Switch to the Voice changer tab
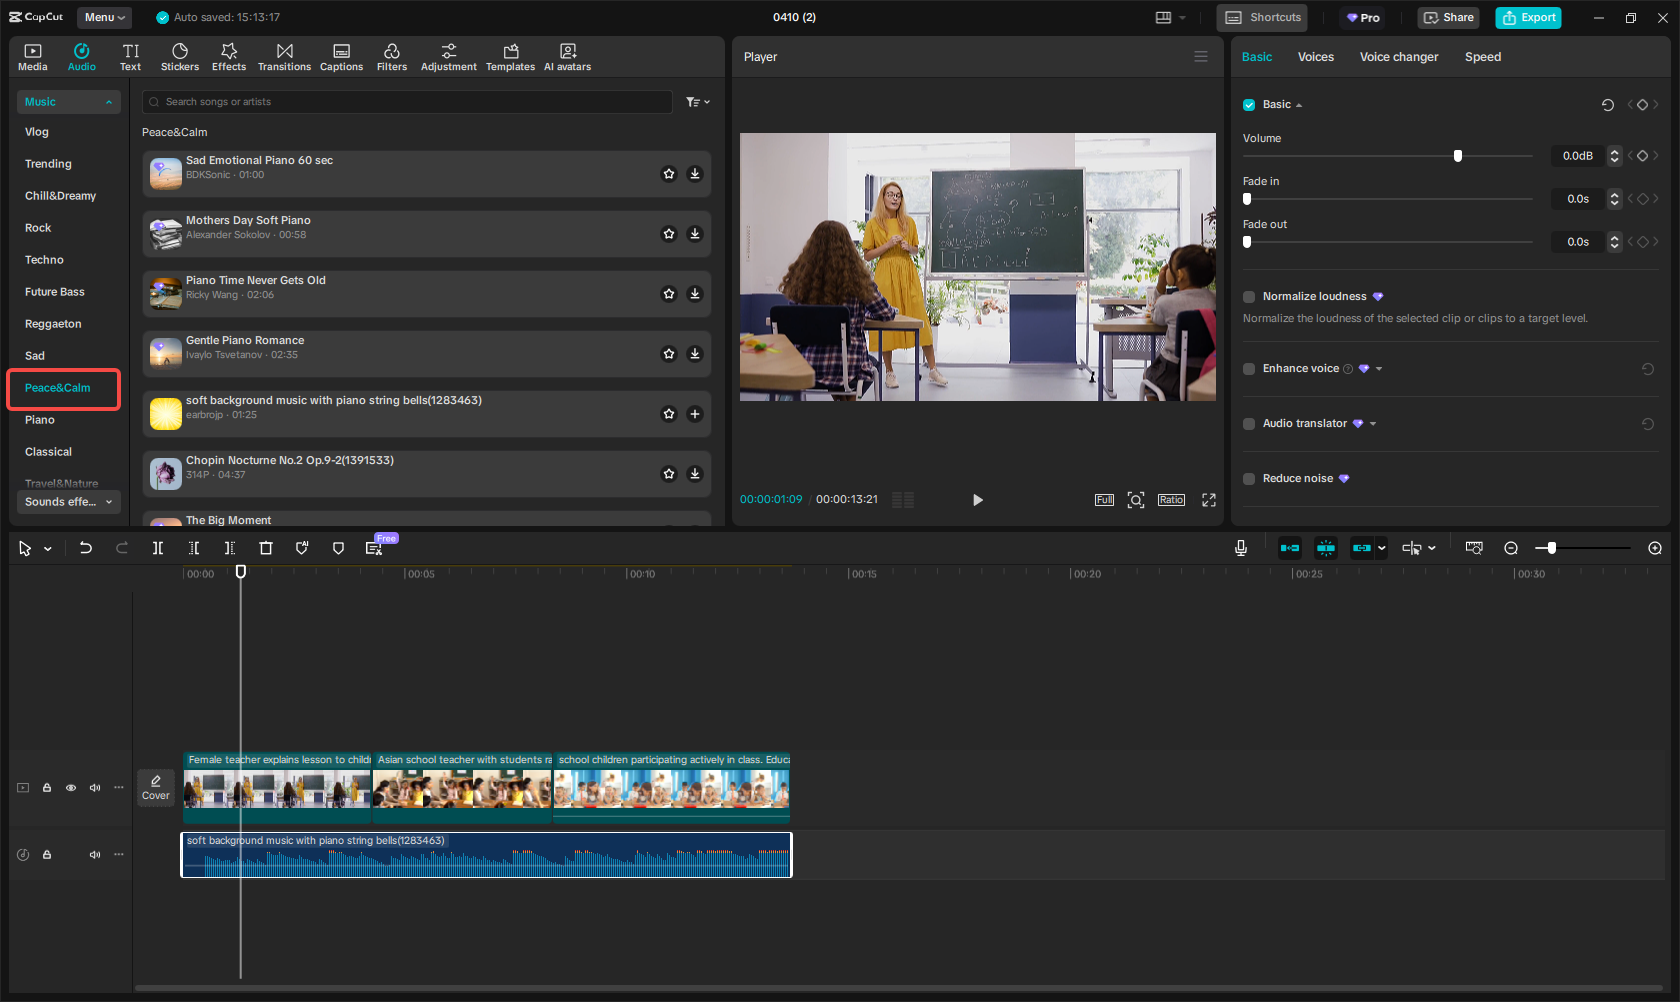This screenshot has width=1680, height=1002. pyautogui.click(x=1398, y=57)
